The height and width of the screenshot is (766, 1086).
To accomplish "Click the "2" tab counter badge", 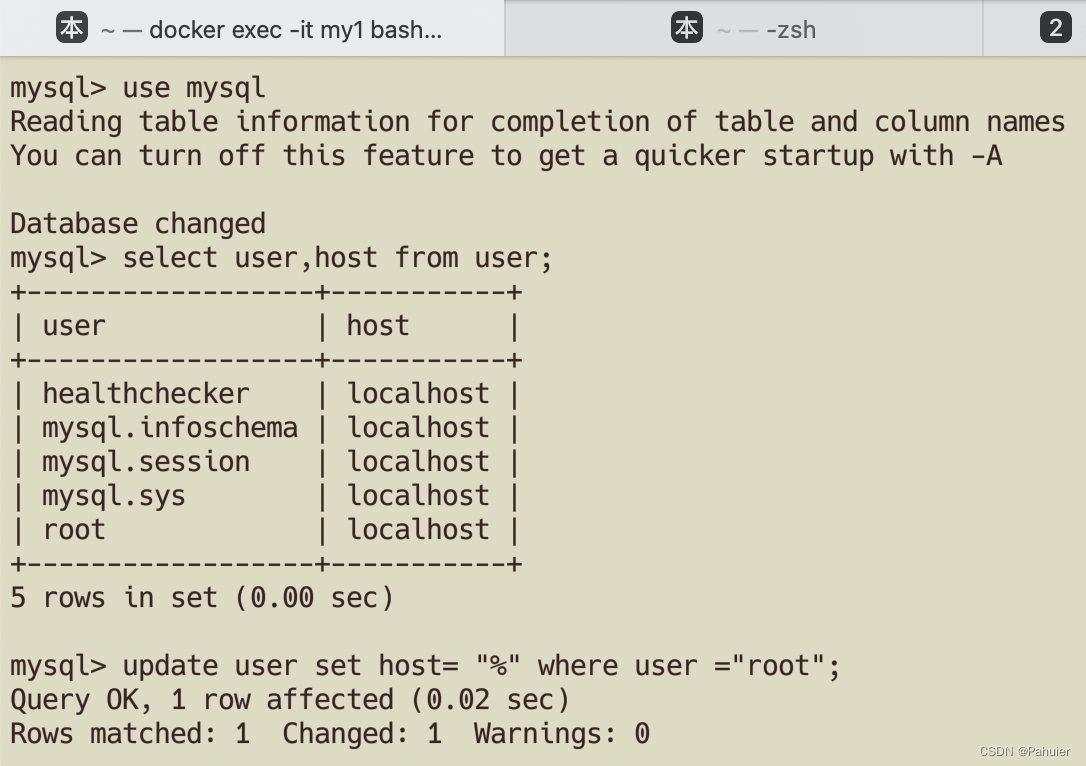I will (x=1057, y=27).
